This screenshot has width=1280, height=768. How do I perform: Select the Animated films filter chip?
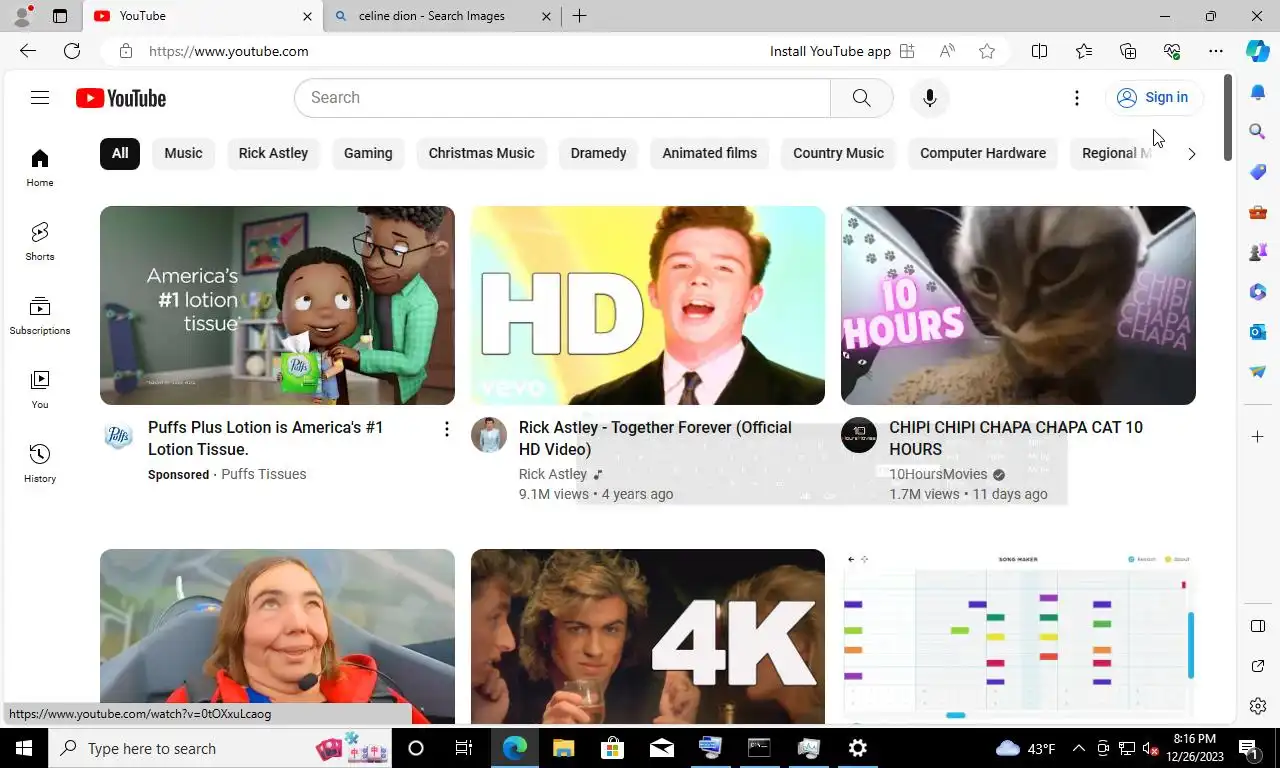709,153
